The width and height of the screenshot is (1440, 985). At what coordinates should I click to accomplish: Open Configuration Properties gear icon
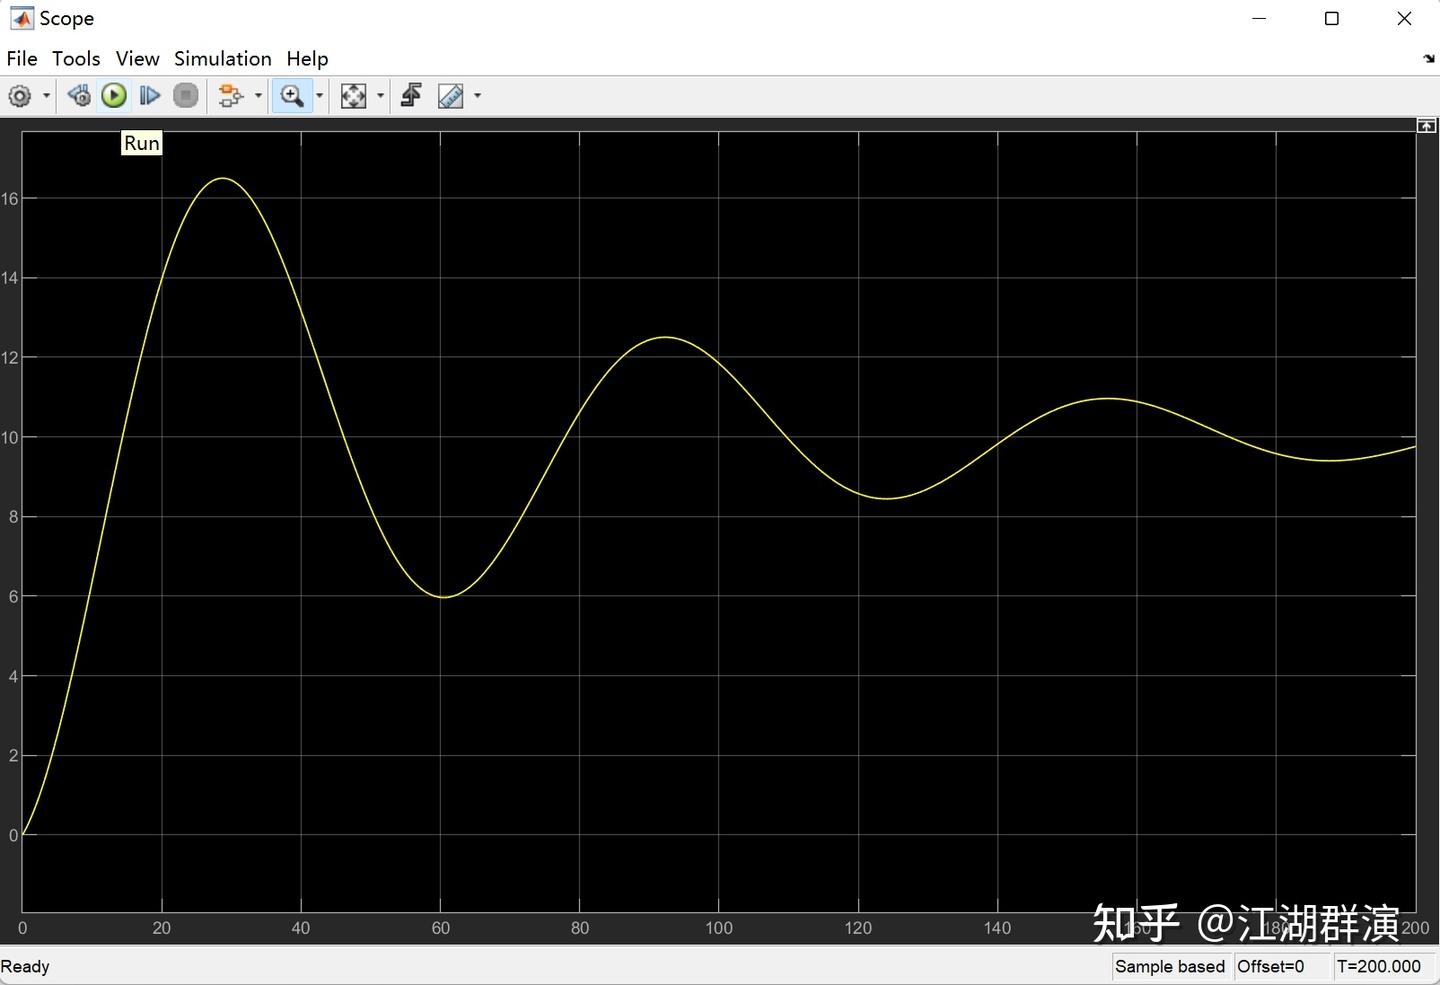click(x=20, y=96)
